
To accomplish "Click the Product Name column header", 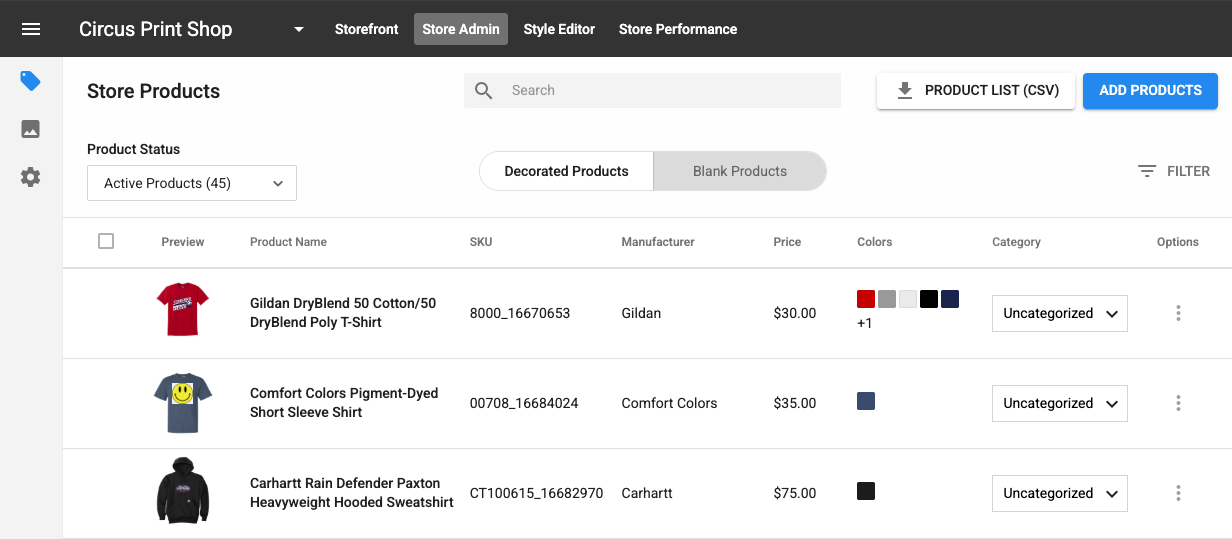I will point(288,242).
